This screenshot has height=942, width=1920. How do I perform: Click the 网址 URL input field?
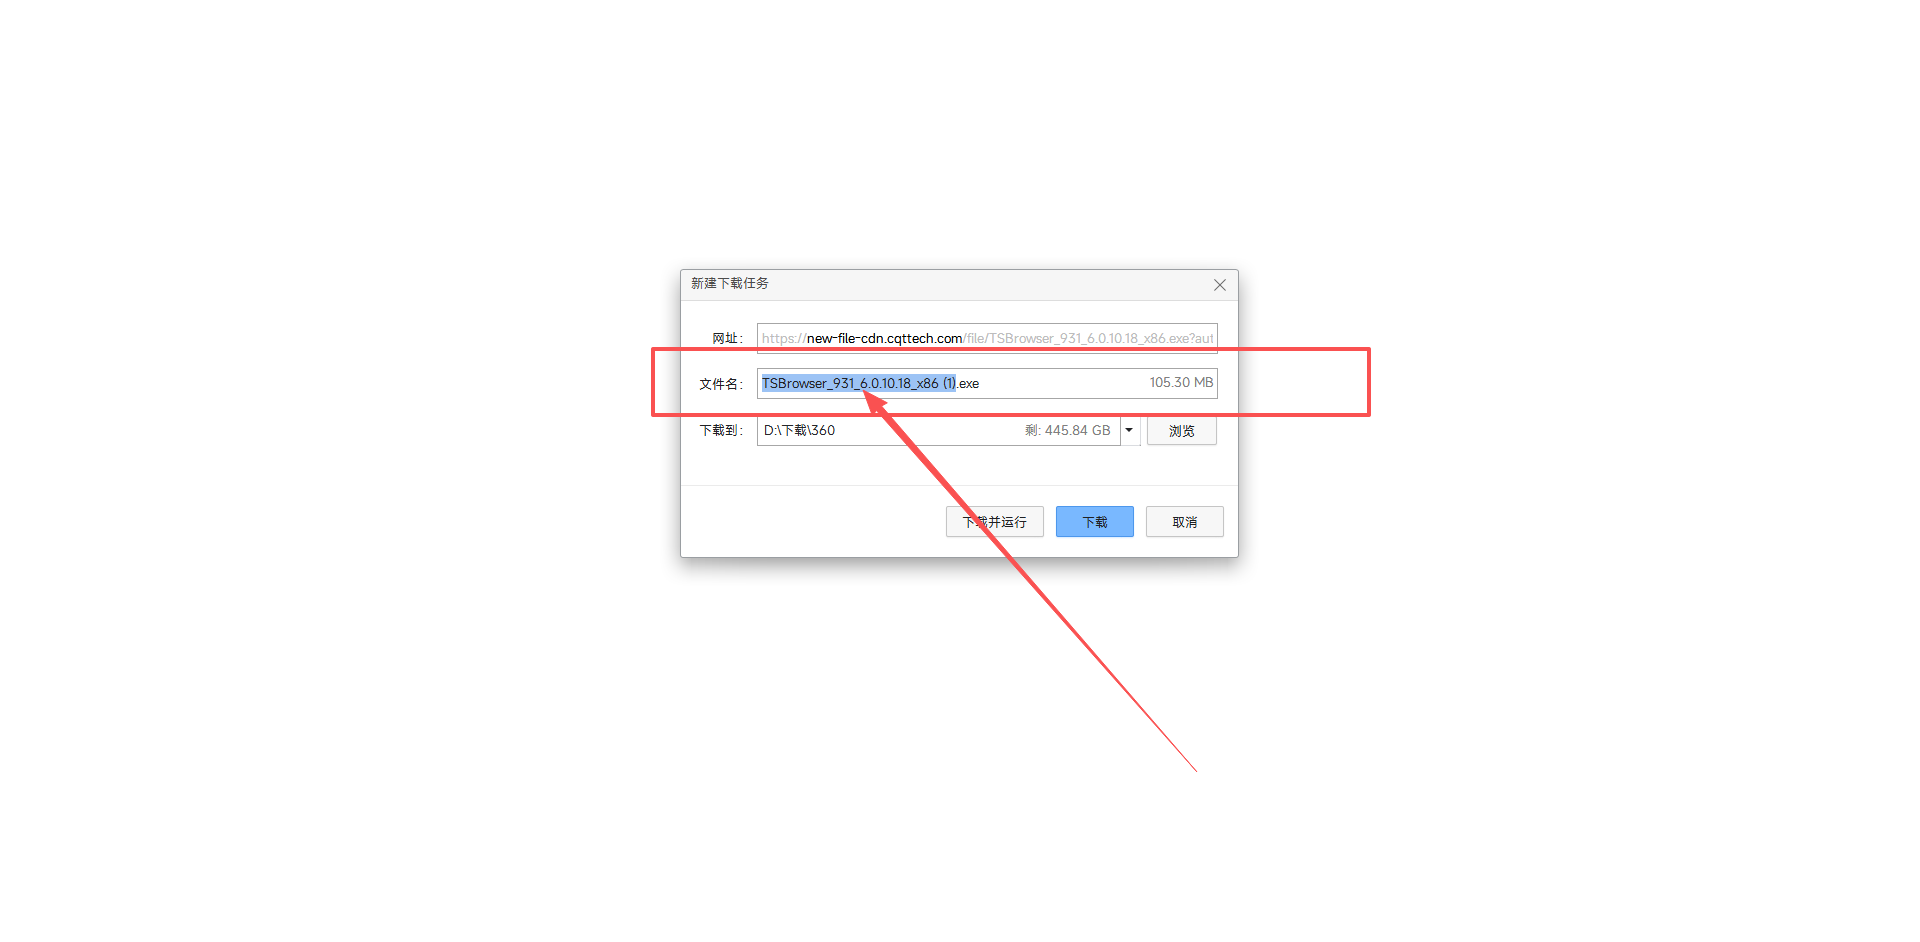click(987, 338)
